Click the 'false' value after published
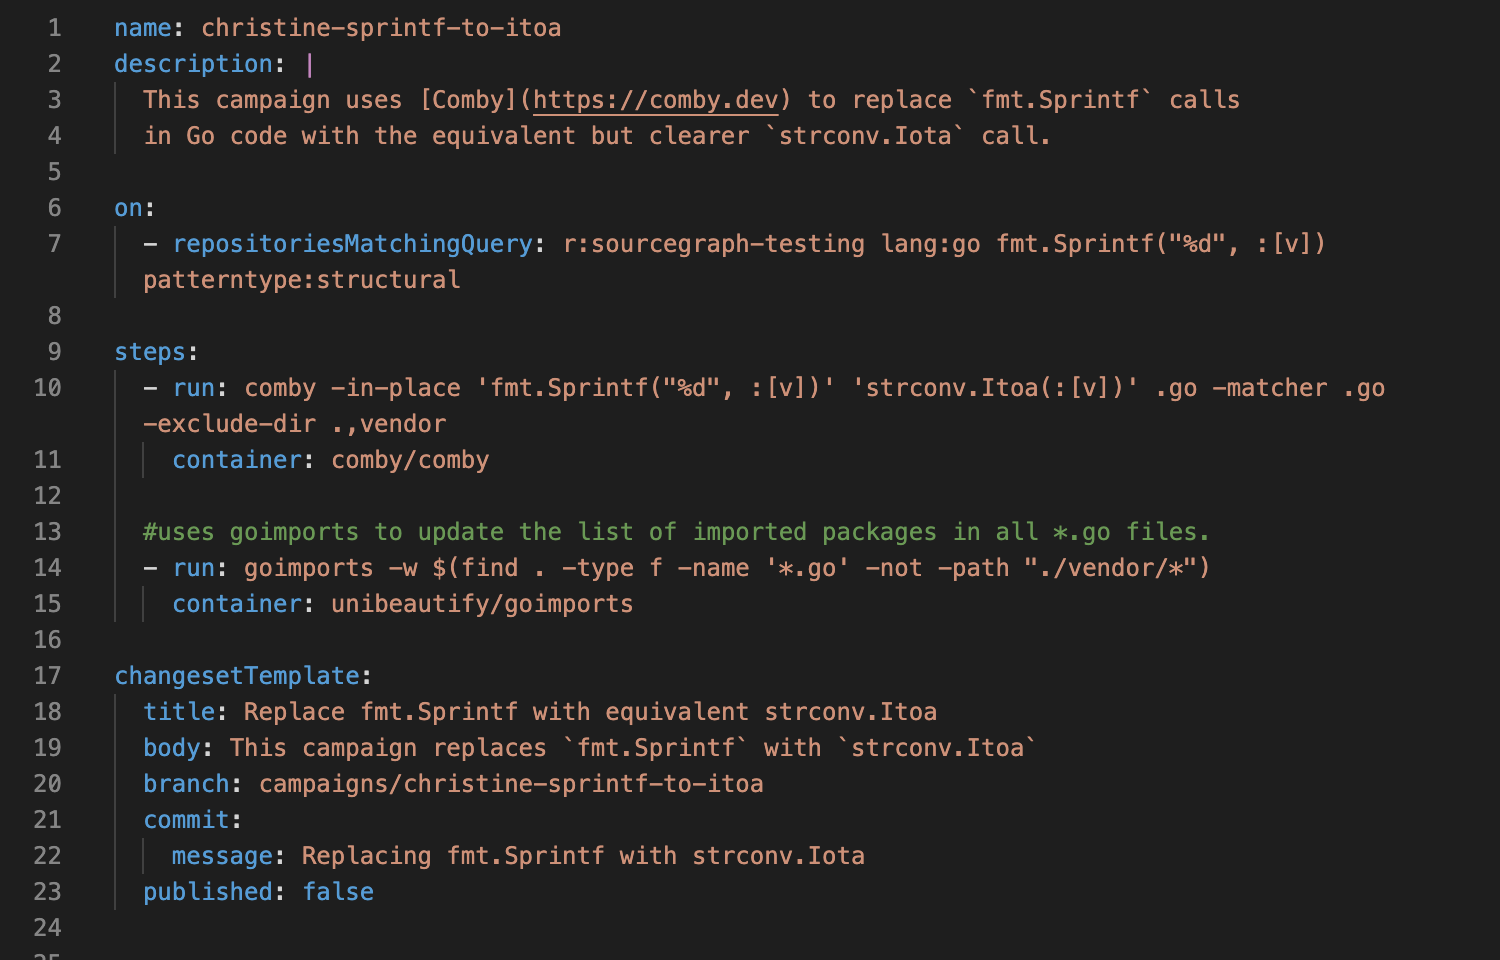The width and height of the screenshot is (1500, 960). click(338, 892)
